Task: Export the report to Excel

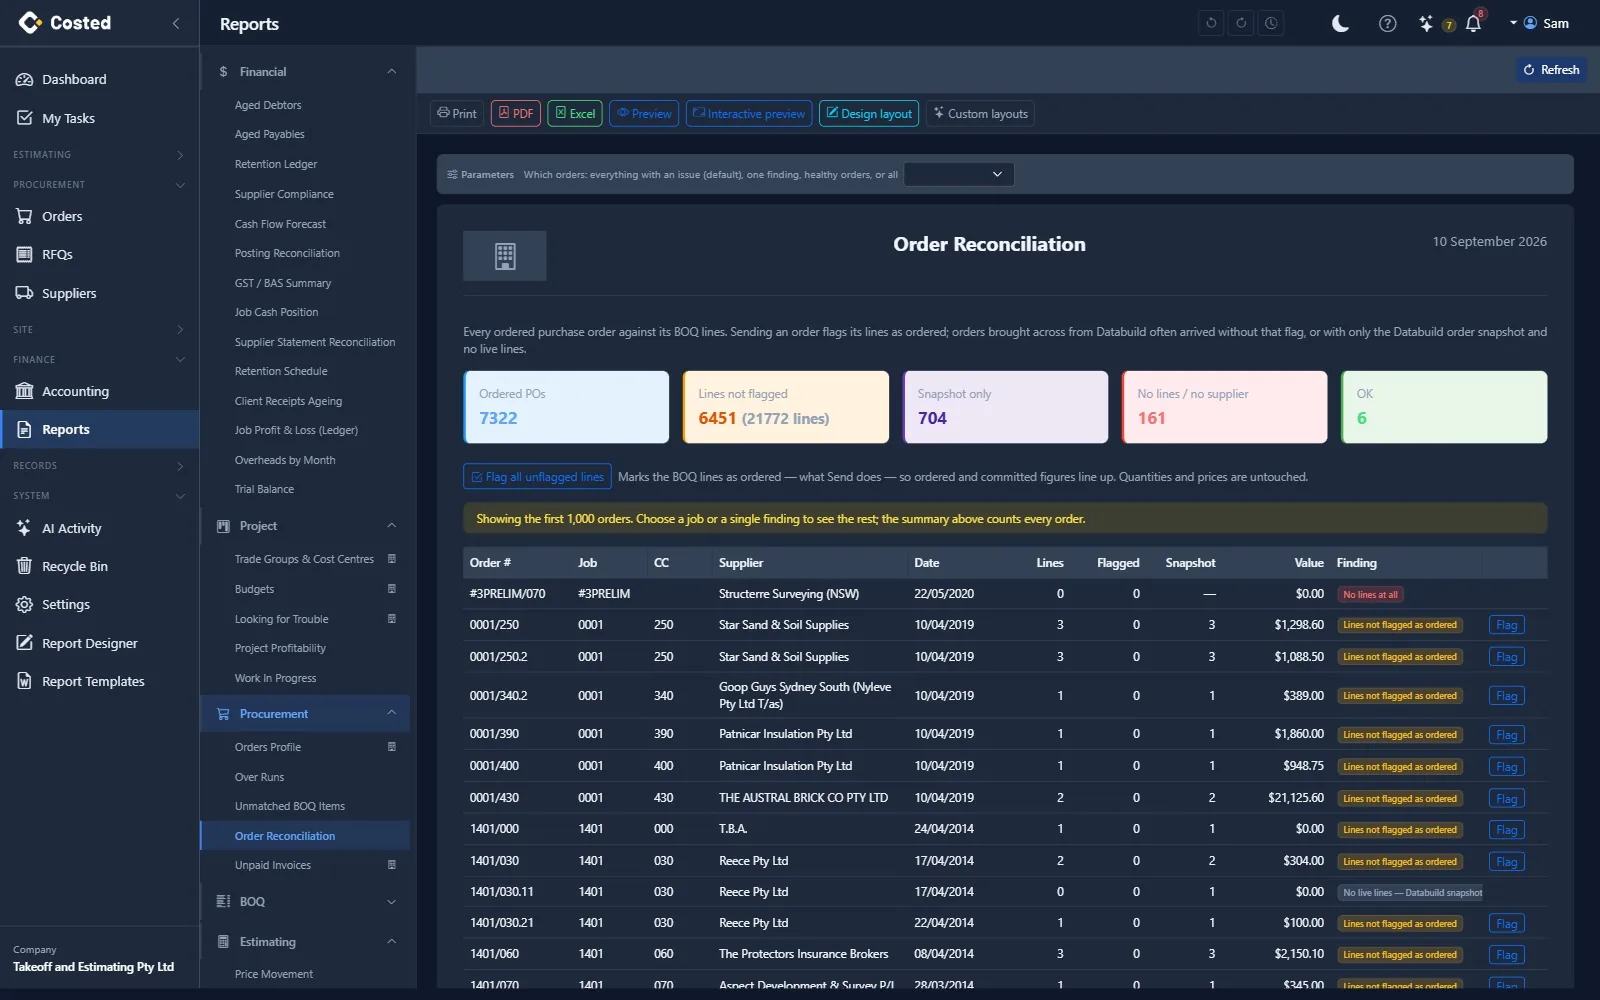Action: click(x=575, y=114)
